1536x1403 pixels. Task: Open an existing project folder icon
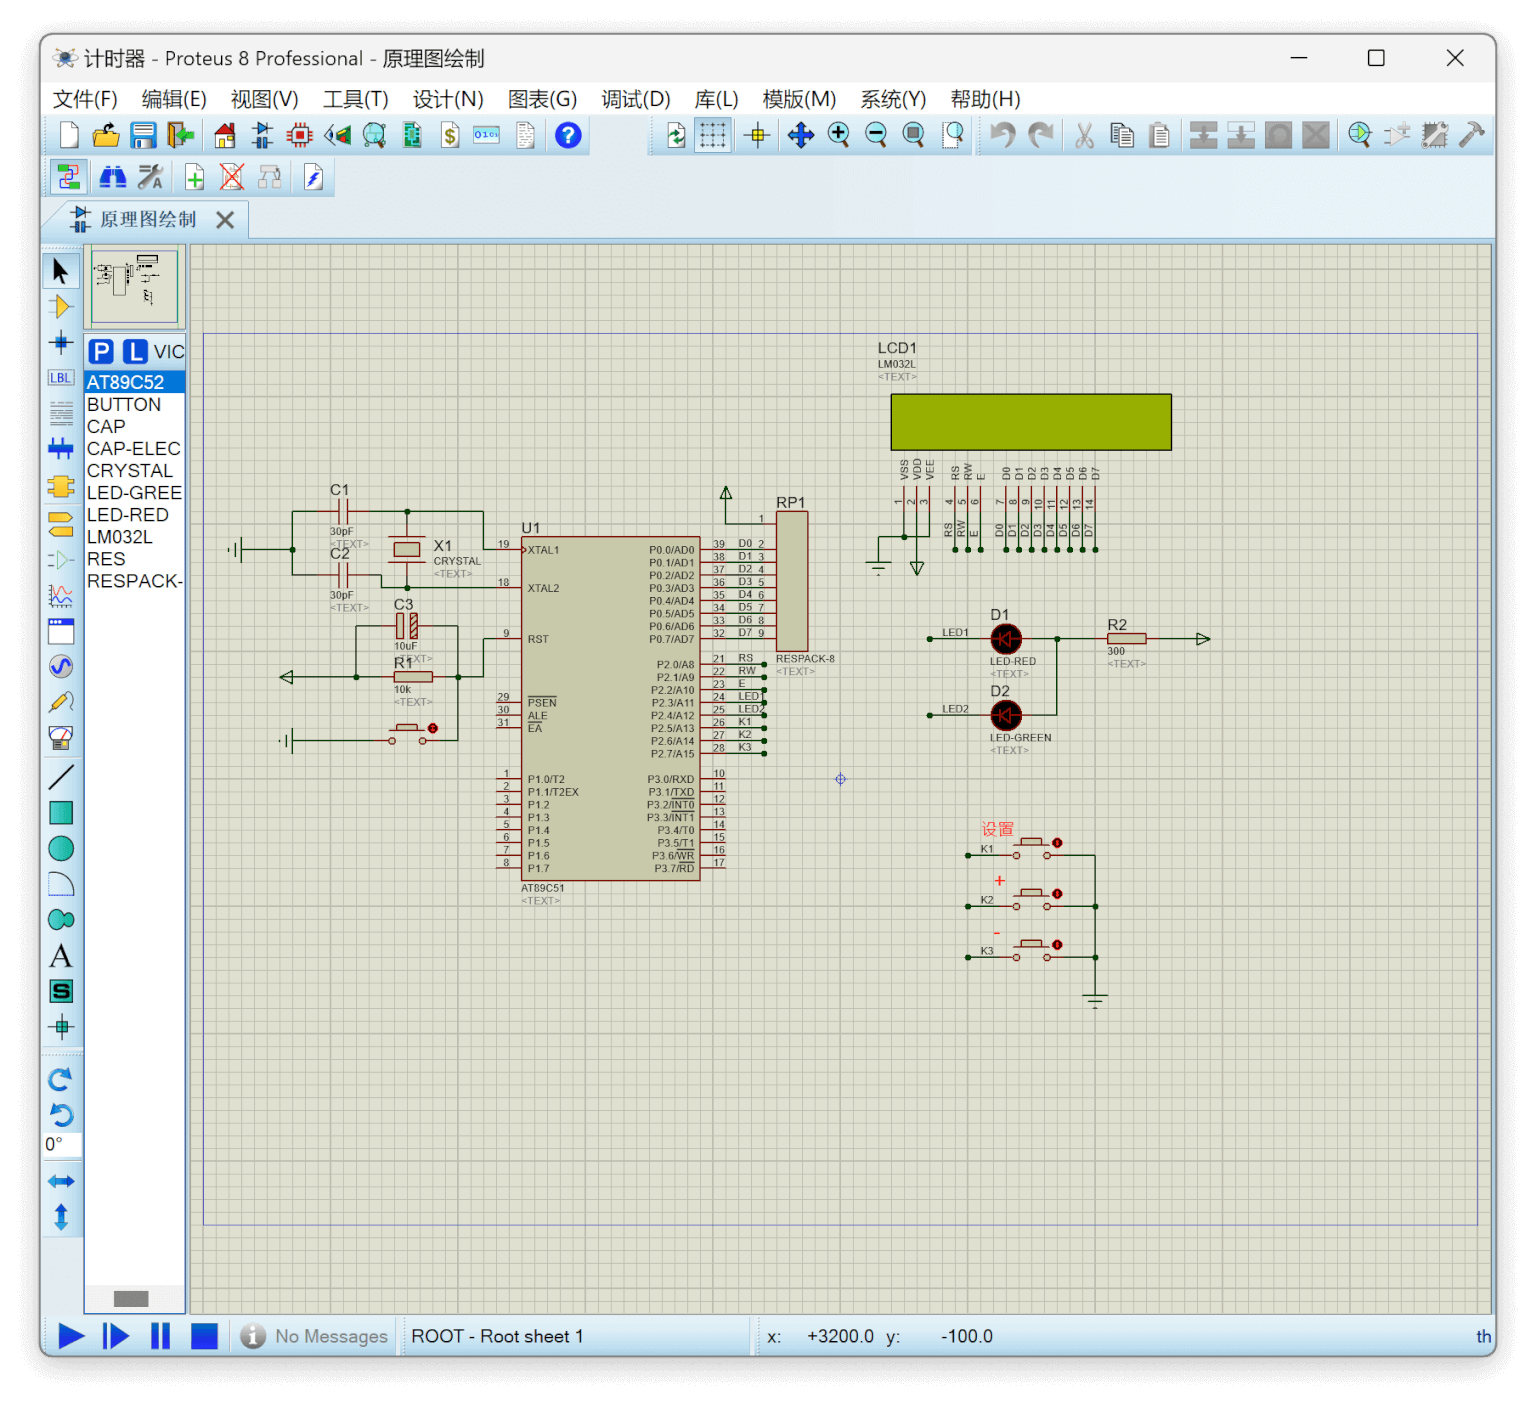[106, 135]
